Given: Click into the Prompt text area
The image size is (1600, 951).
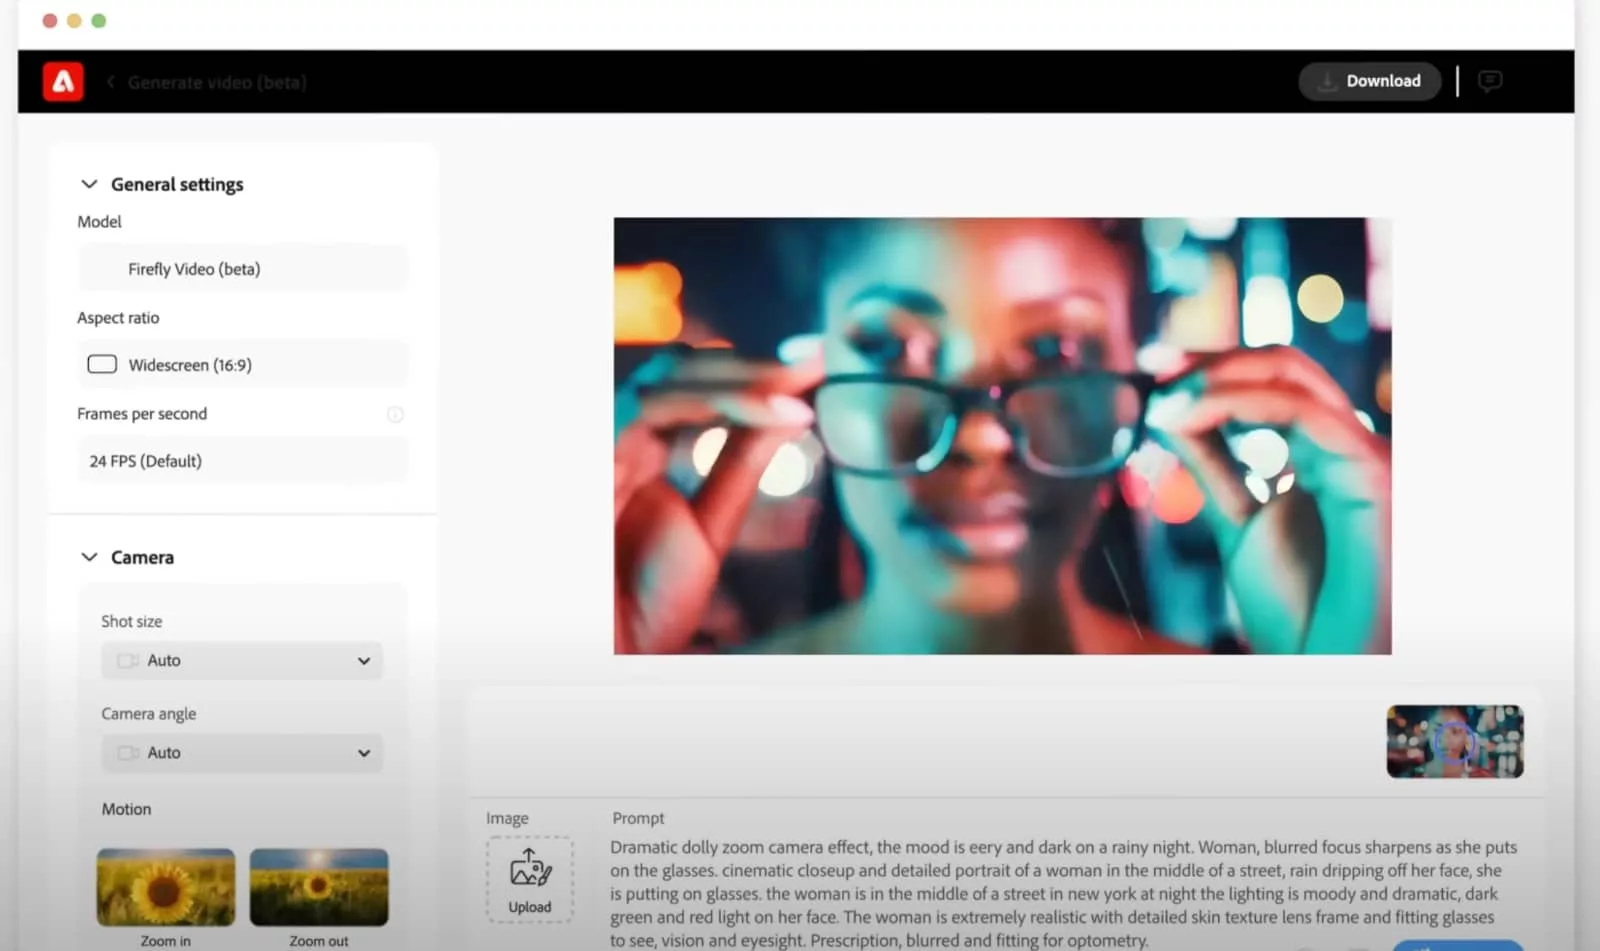Looking at the screenshot, I should coord(1060,893).
